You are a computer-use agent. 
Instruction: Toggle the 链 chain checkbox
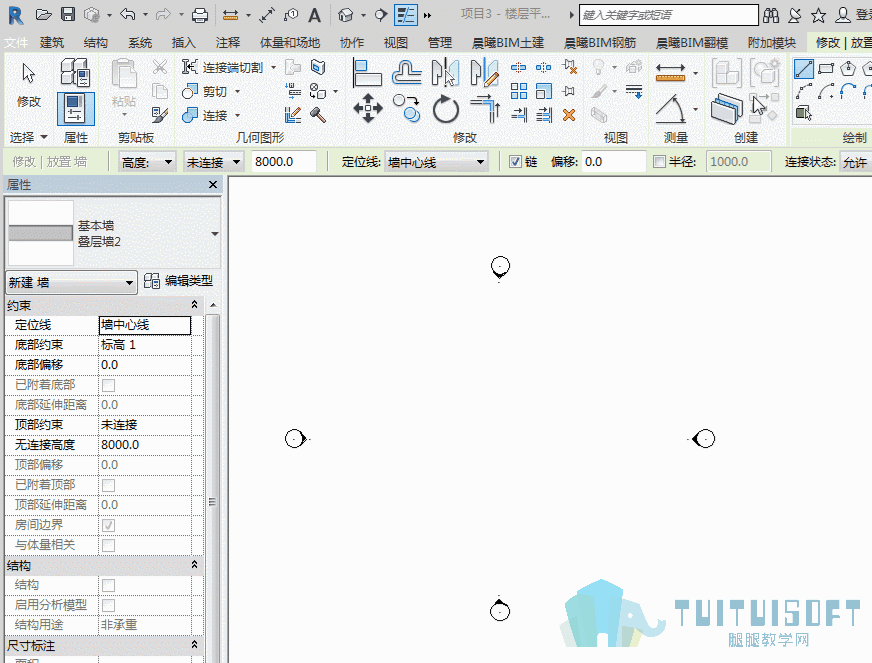(x=516, y=162)
